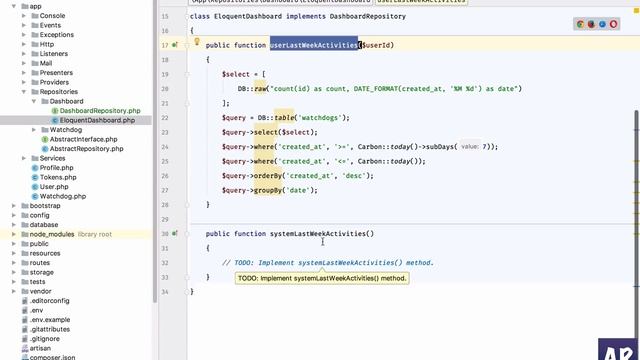Click the 'value:' inlay hint in subDays

[x=470, y=147]
